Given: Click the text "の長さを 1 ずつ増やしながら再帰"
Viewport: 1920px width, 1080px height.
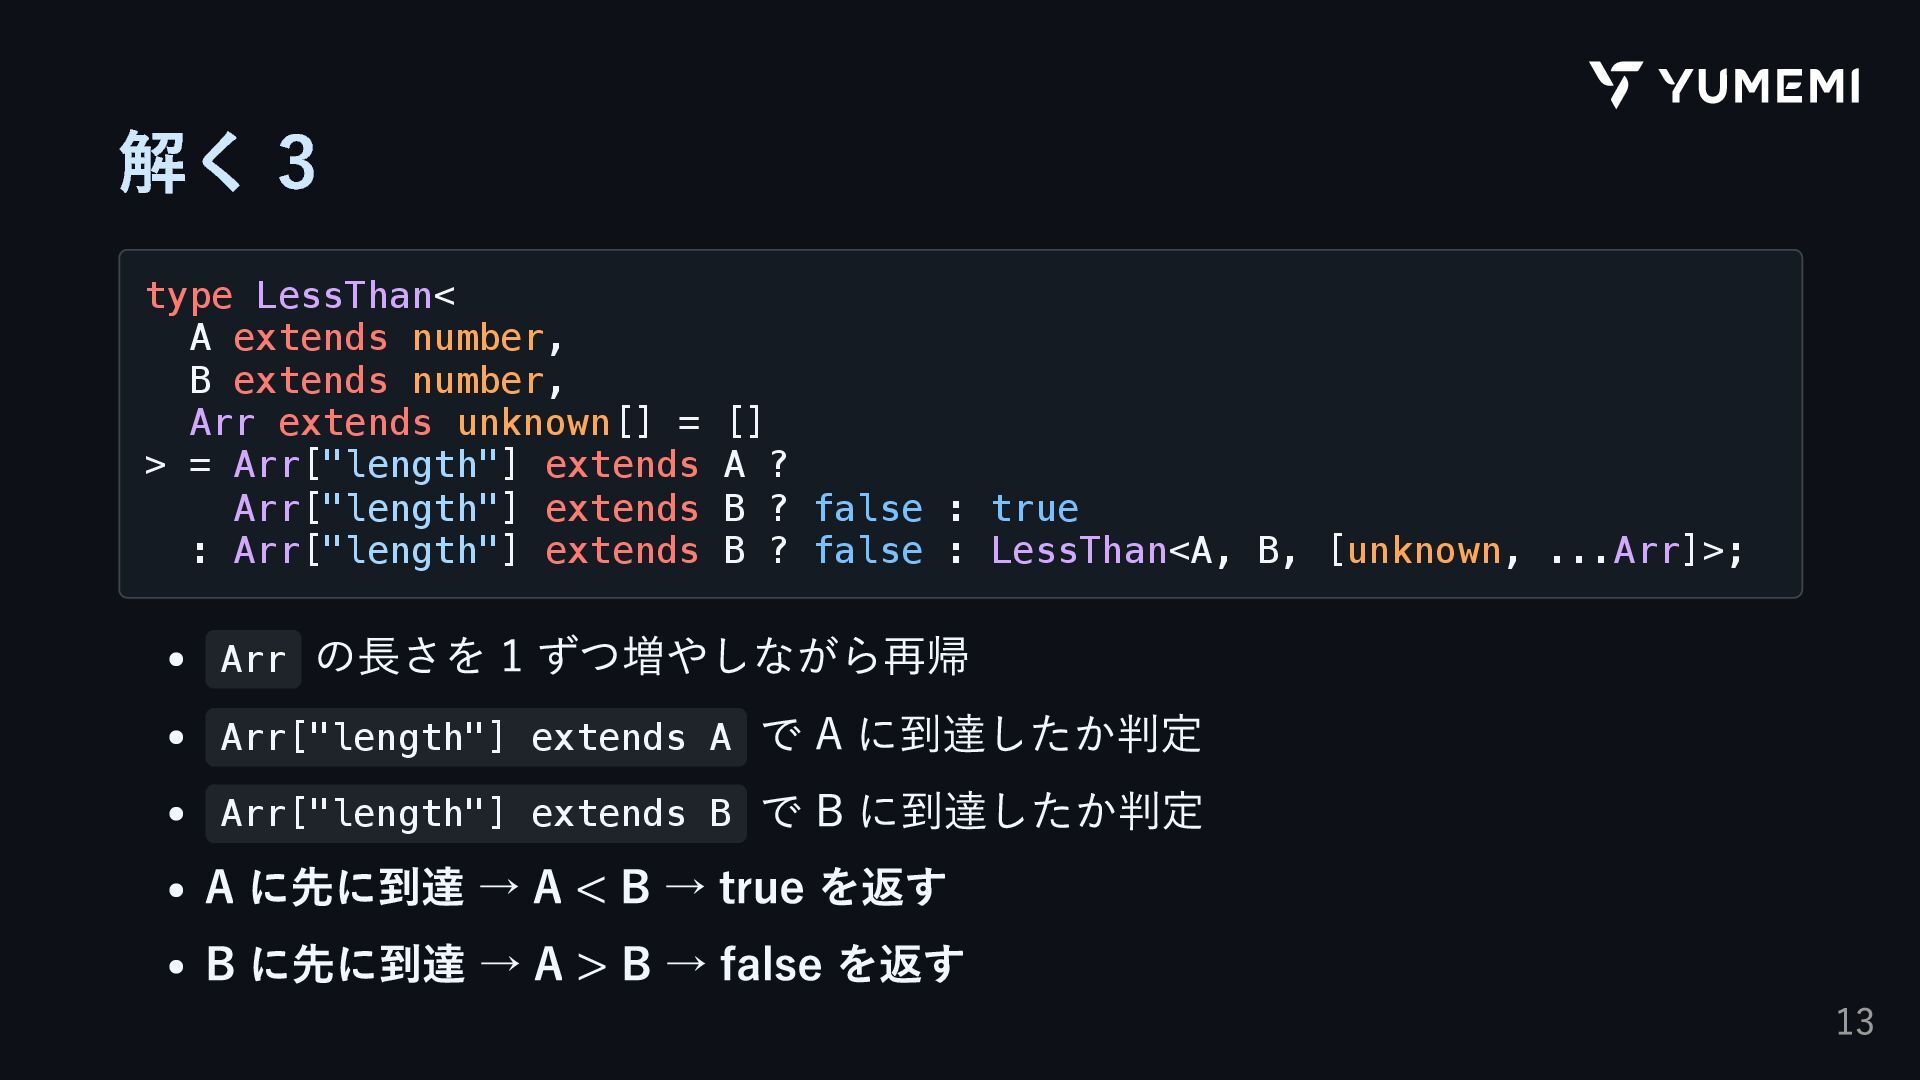Looking at the screenshot, I should (642, 657).
